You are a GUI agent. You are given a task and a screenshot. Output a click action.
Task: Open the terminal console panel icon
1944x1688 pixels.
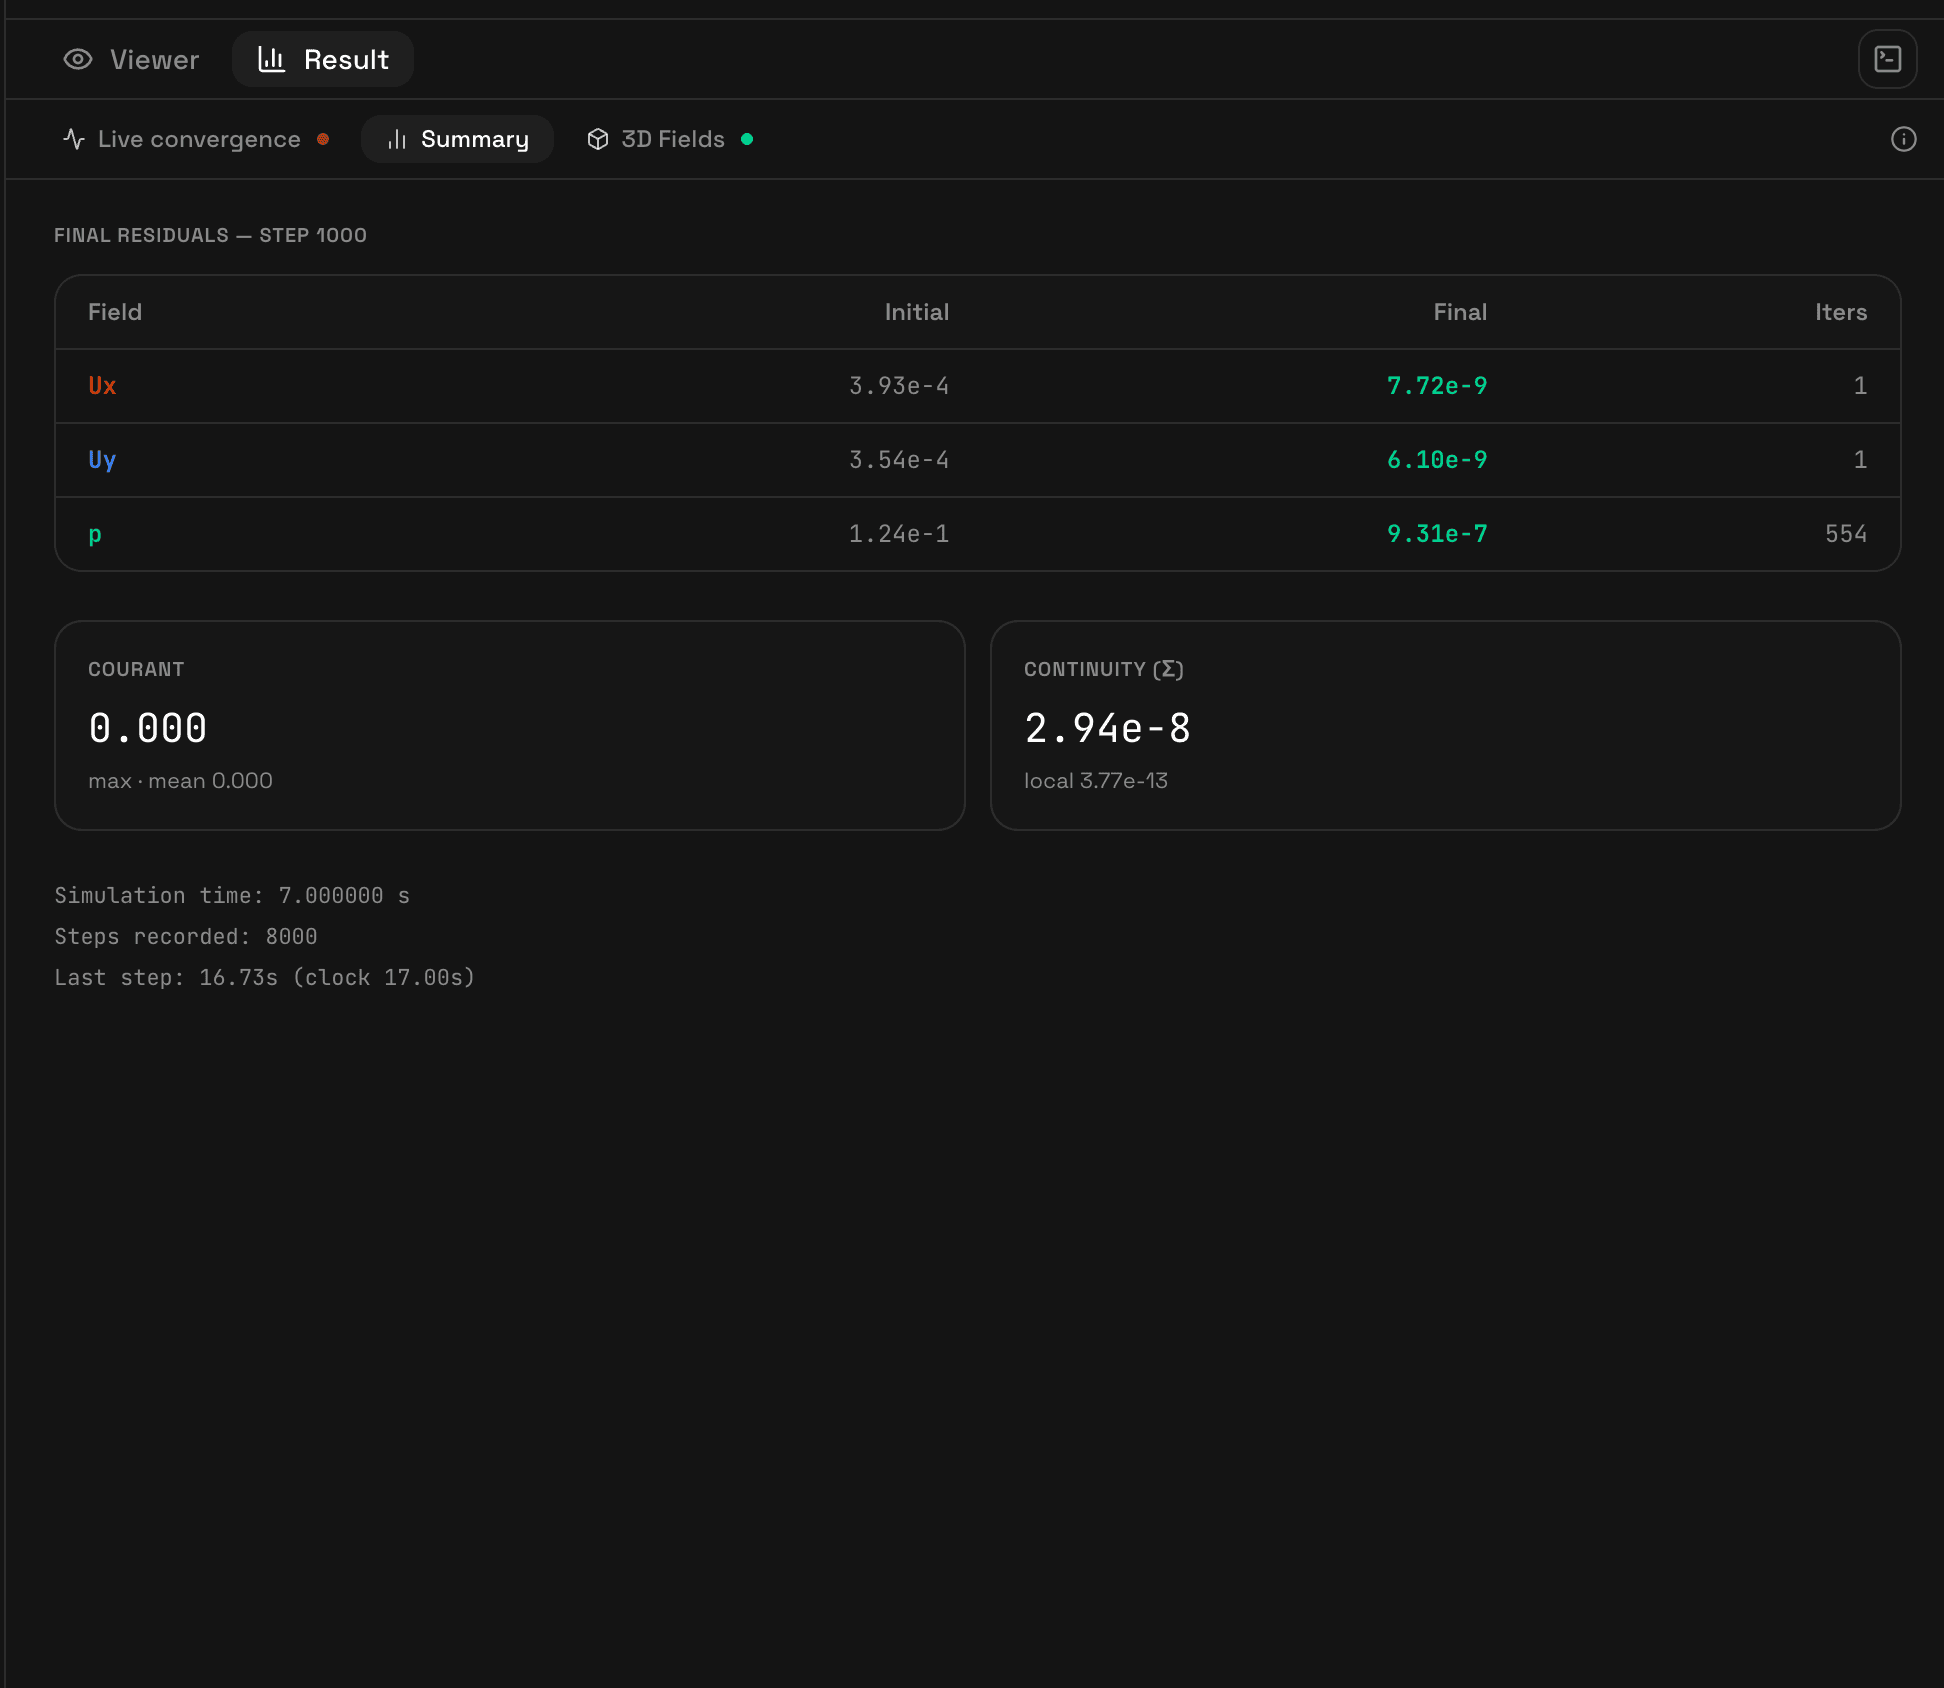[x=1887, y=60]
